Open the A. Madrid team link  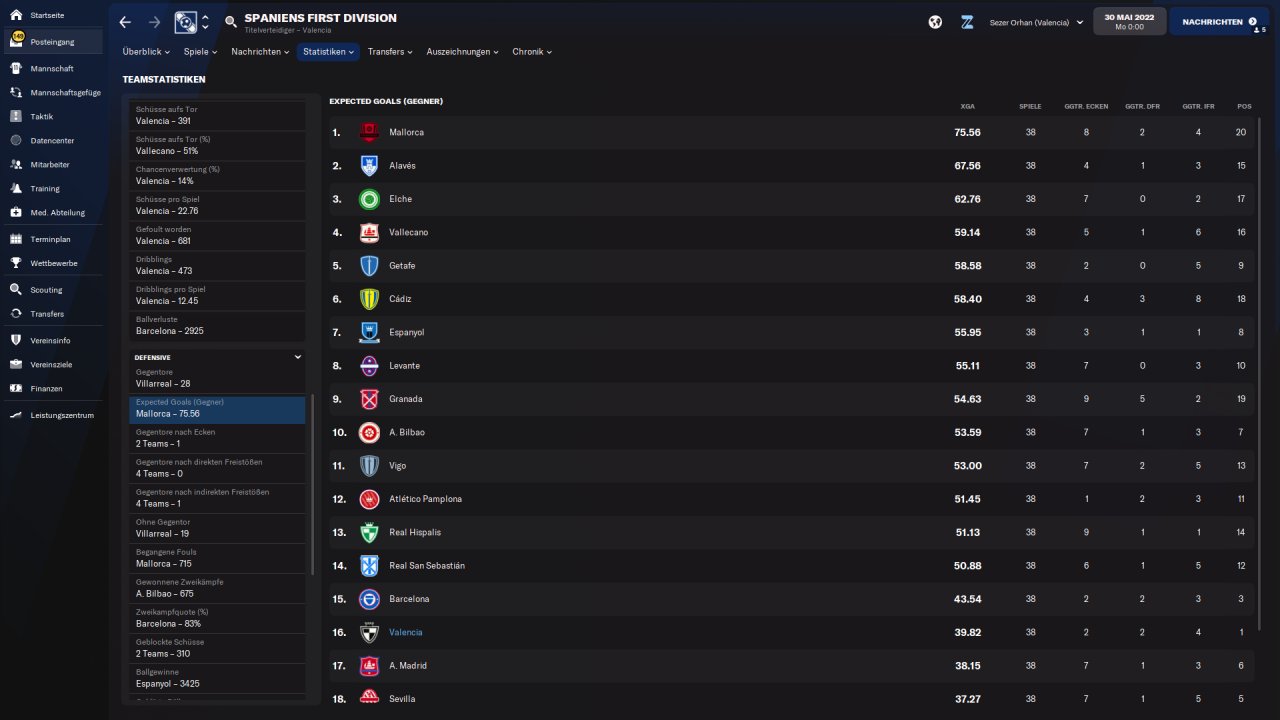[x=409, y=666]
